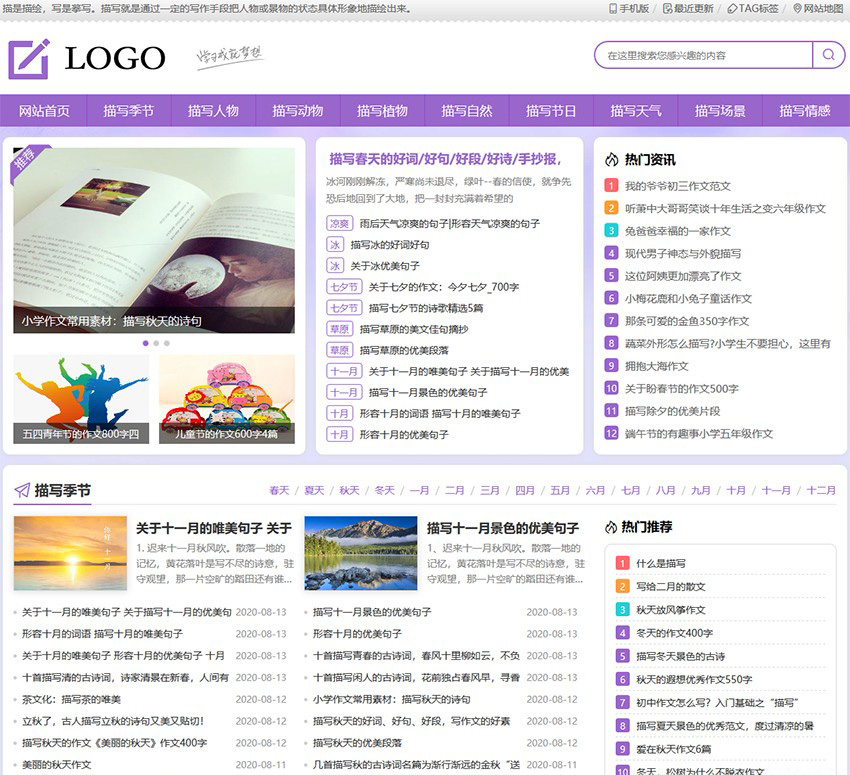Select the 草原 tag badge
This screenshot has width=850, height=775.
pos(340,330)
